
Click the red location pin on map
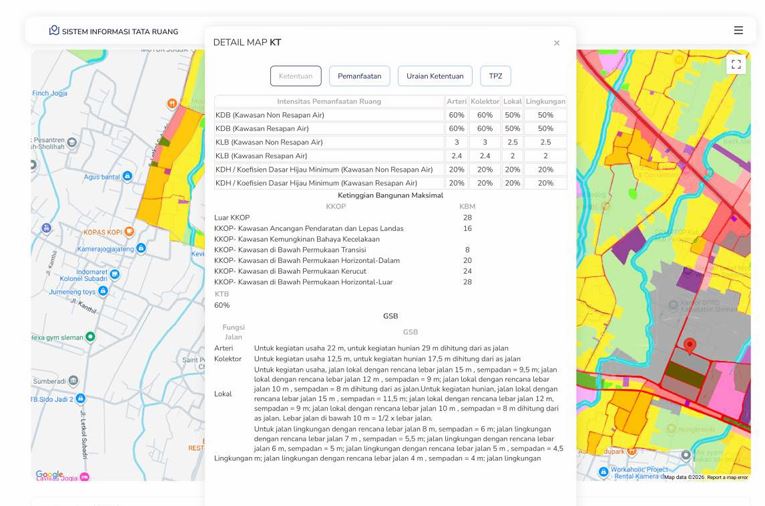[689, 345]
